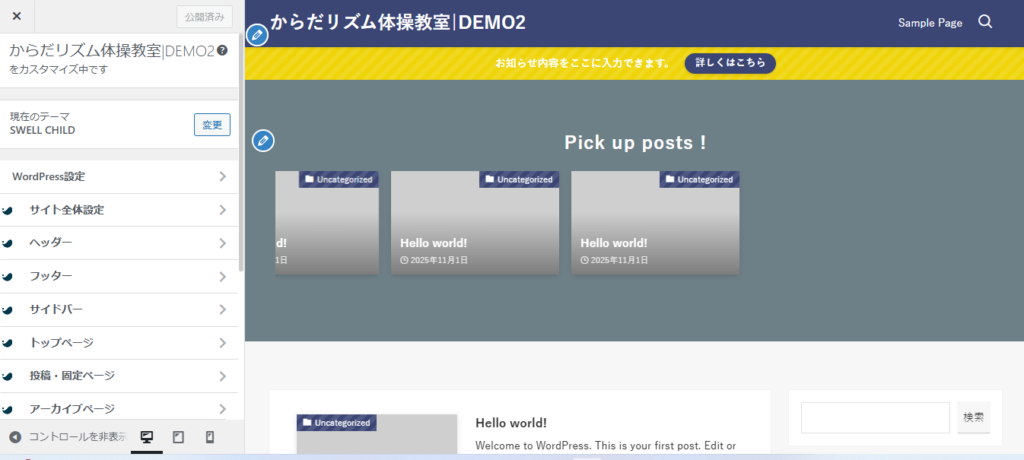Expand the トップページ chevron
Viewport: 1024px width, 460px height.
click(223, 343)
